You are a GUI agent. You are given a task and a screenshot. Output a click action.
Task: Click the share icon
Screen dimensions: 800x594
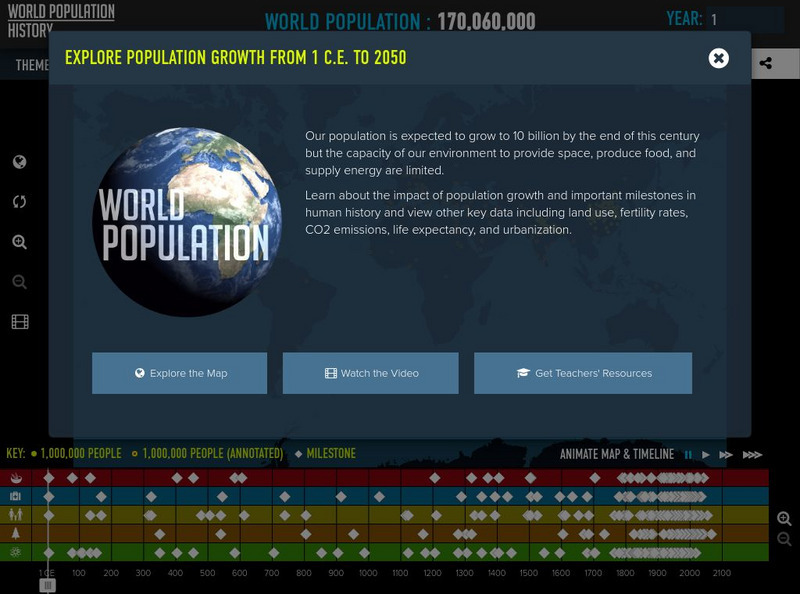765,64
